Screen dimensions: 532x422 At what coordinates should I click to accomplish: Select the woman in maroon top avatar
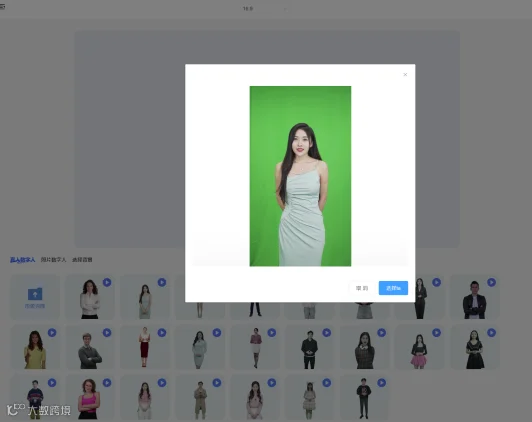[x=255, y=348]
